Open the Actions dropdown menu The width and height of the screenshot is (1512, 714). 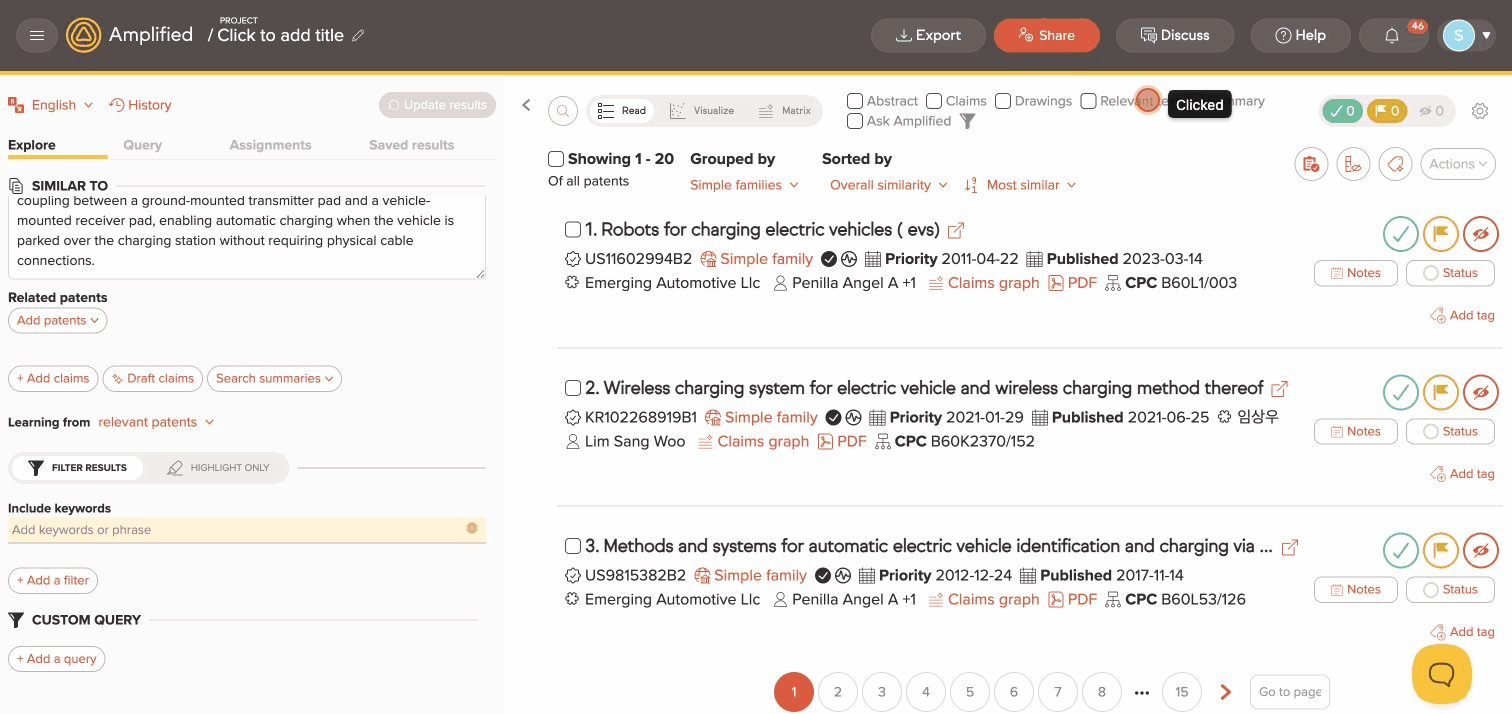pos(1457,164)
